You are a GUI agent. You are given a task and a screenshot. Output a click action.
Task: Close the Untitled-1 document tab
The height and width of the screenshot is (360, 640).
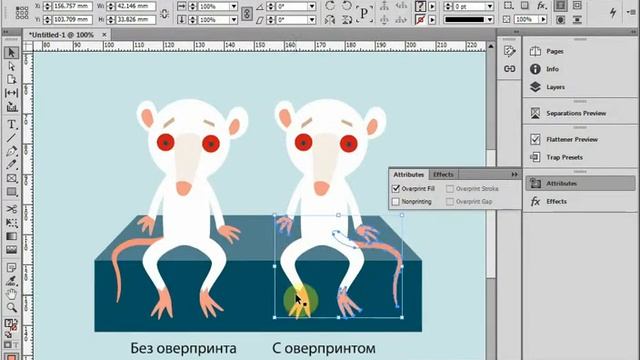pos(104,35)
